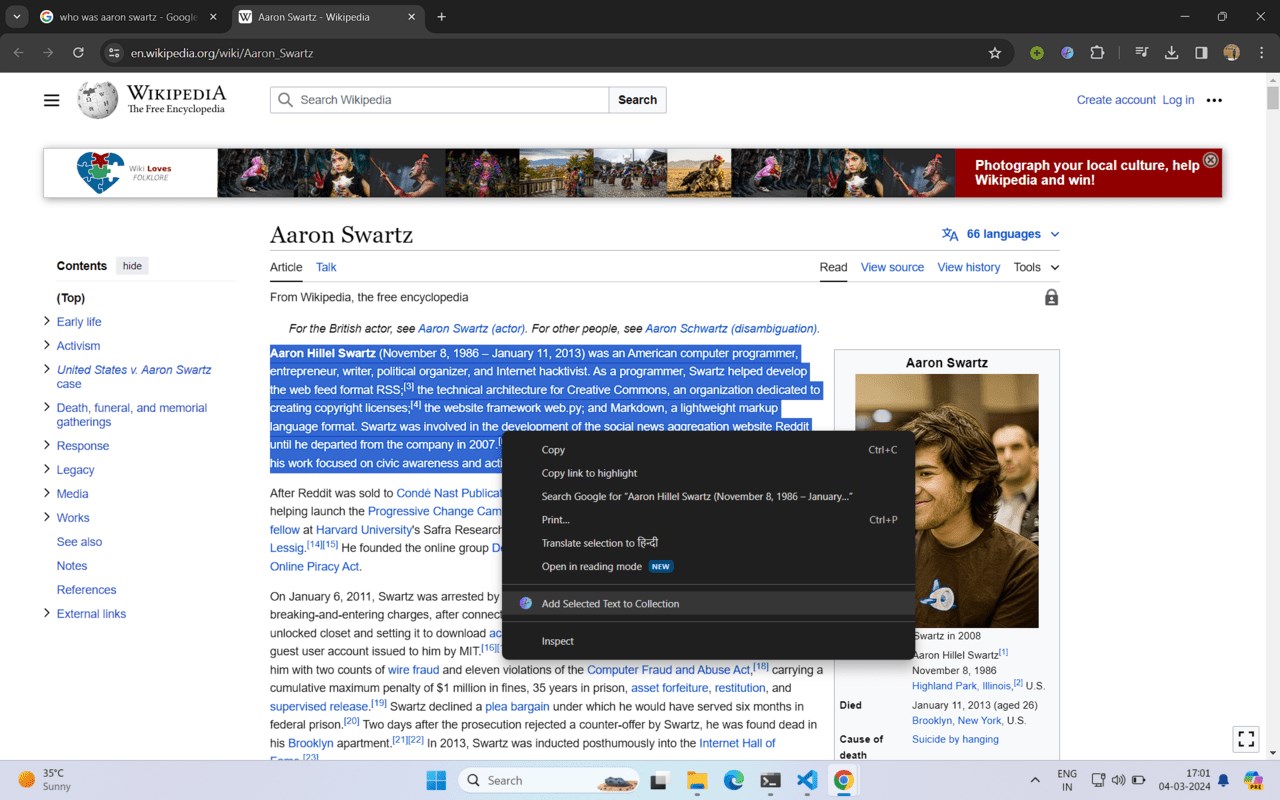
Task: Open the Terminal from the taskbar
Action: pyautogui.click(x=770, y=780)
